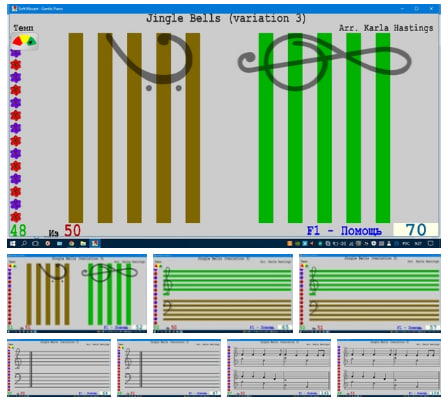Open File Explorer folder icon in taskbar
The width and height of the screenshot is (445, 403).
pyautogui.click(x=83, y=243)
